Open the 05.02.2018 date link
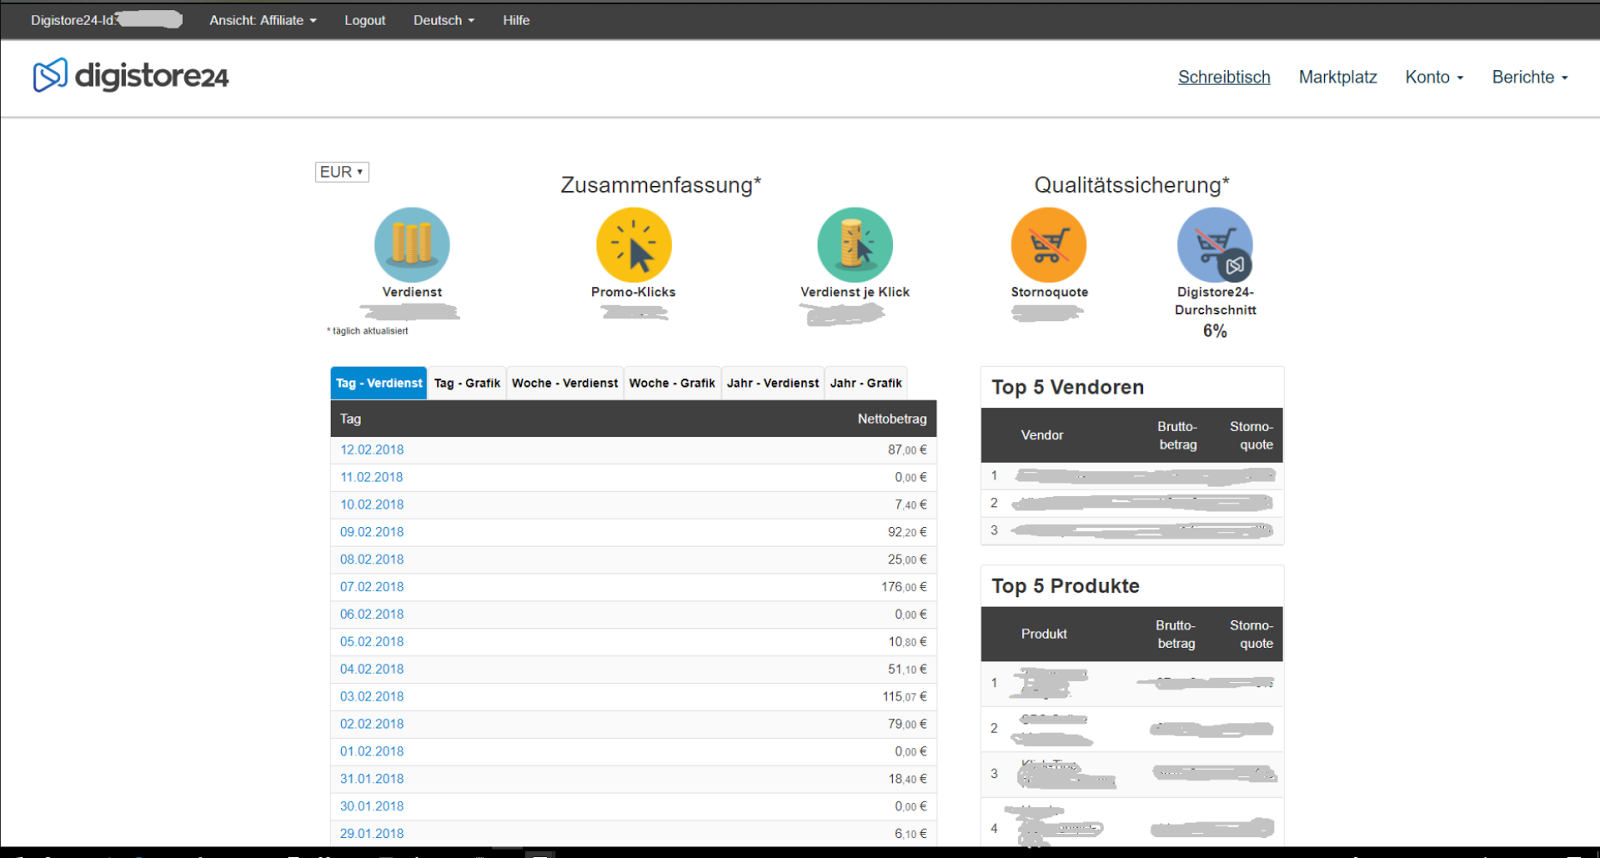1600x858 pixels. (x=372, y=642)
